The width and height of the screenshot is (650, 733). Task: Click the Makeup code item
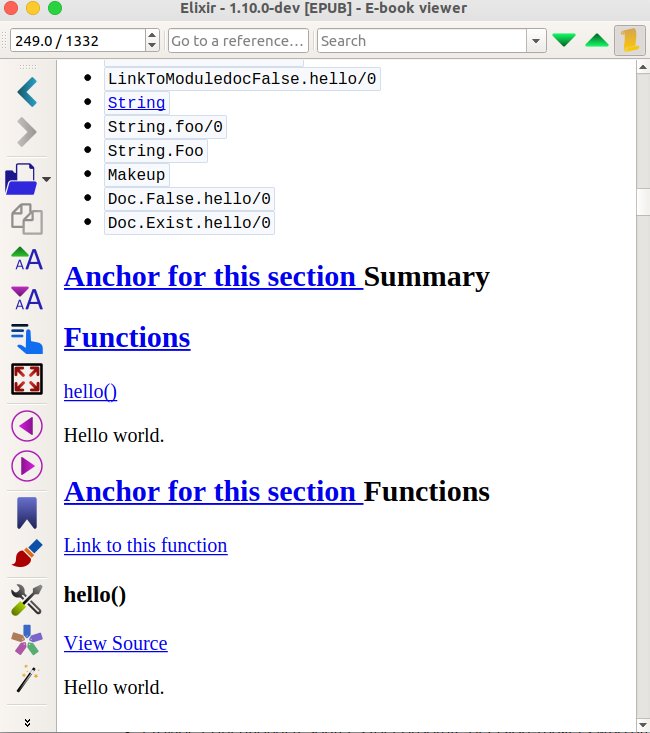coord(136,175)
